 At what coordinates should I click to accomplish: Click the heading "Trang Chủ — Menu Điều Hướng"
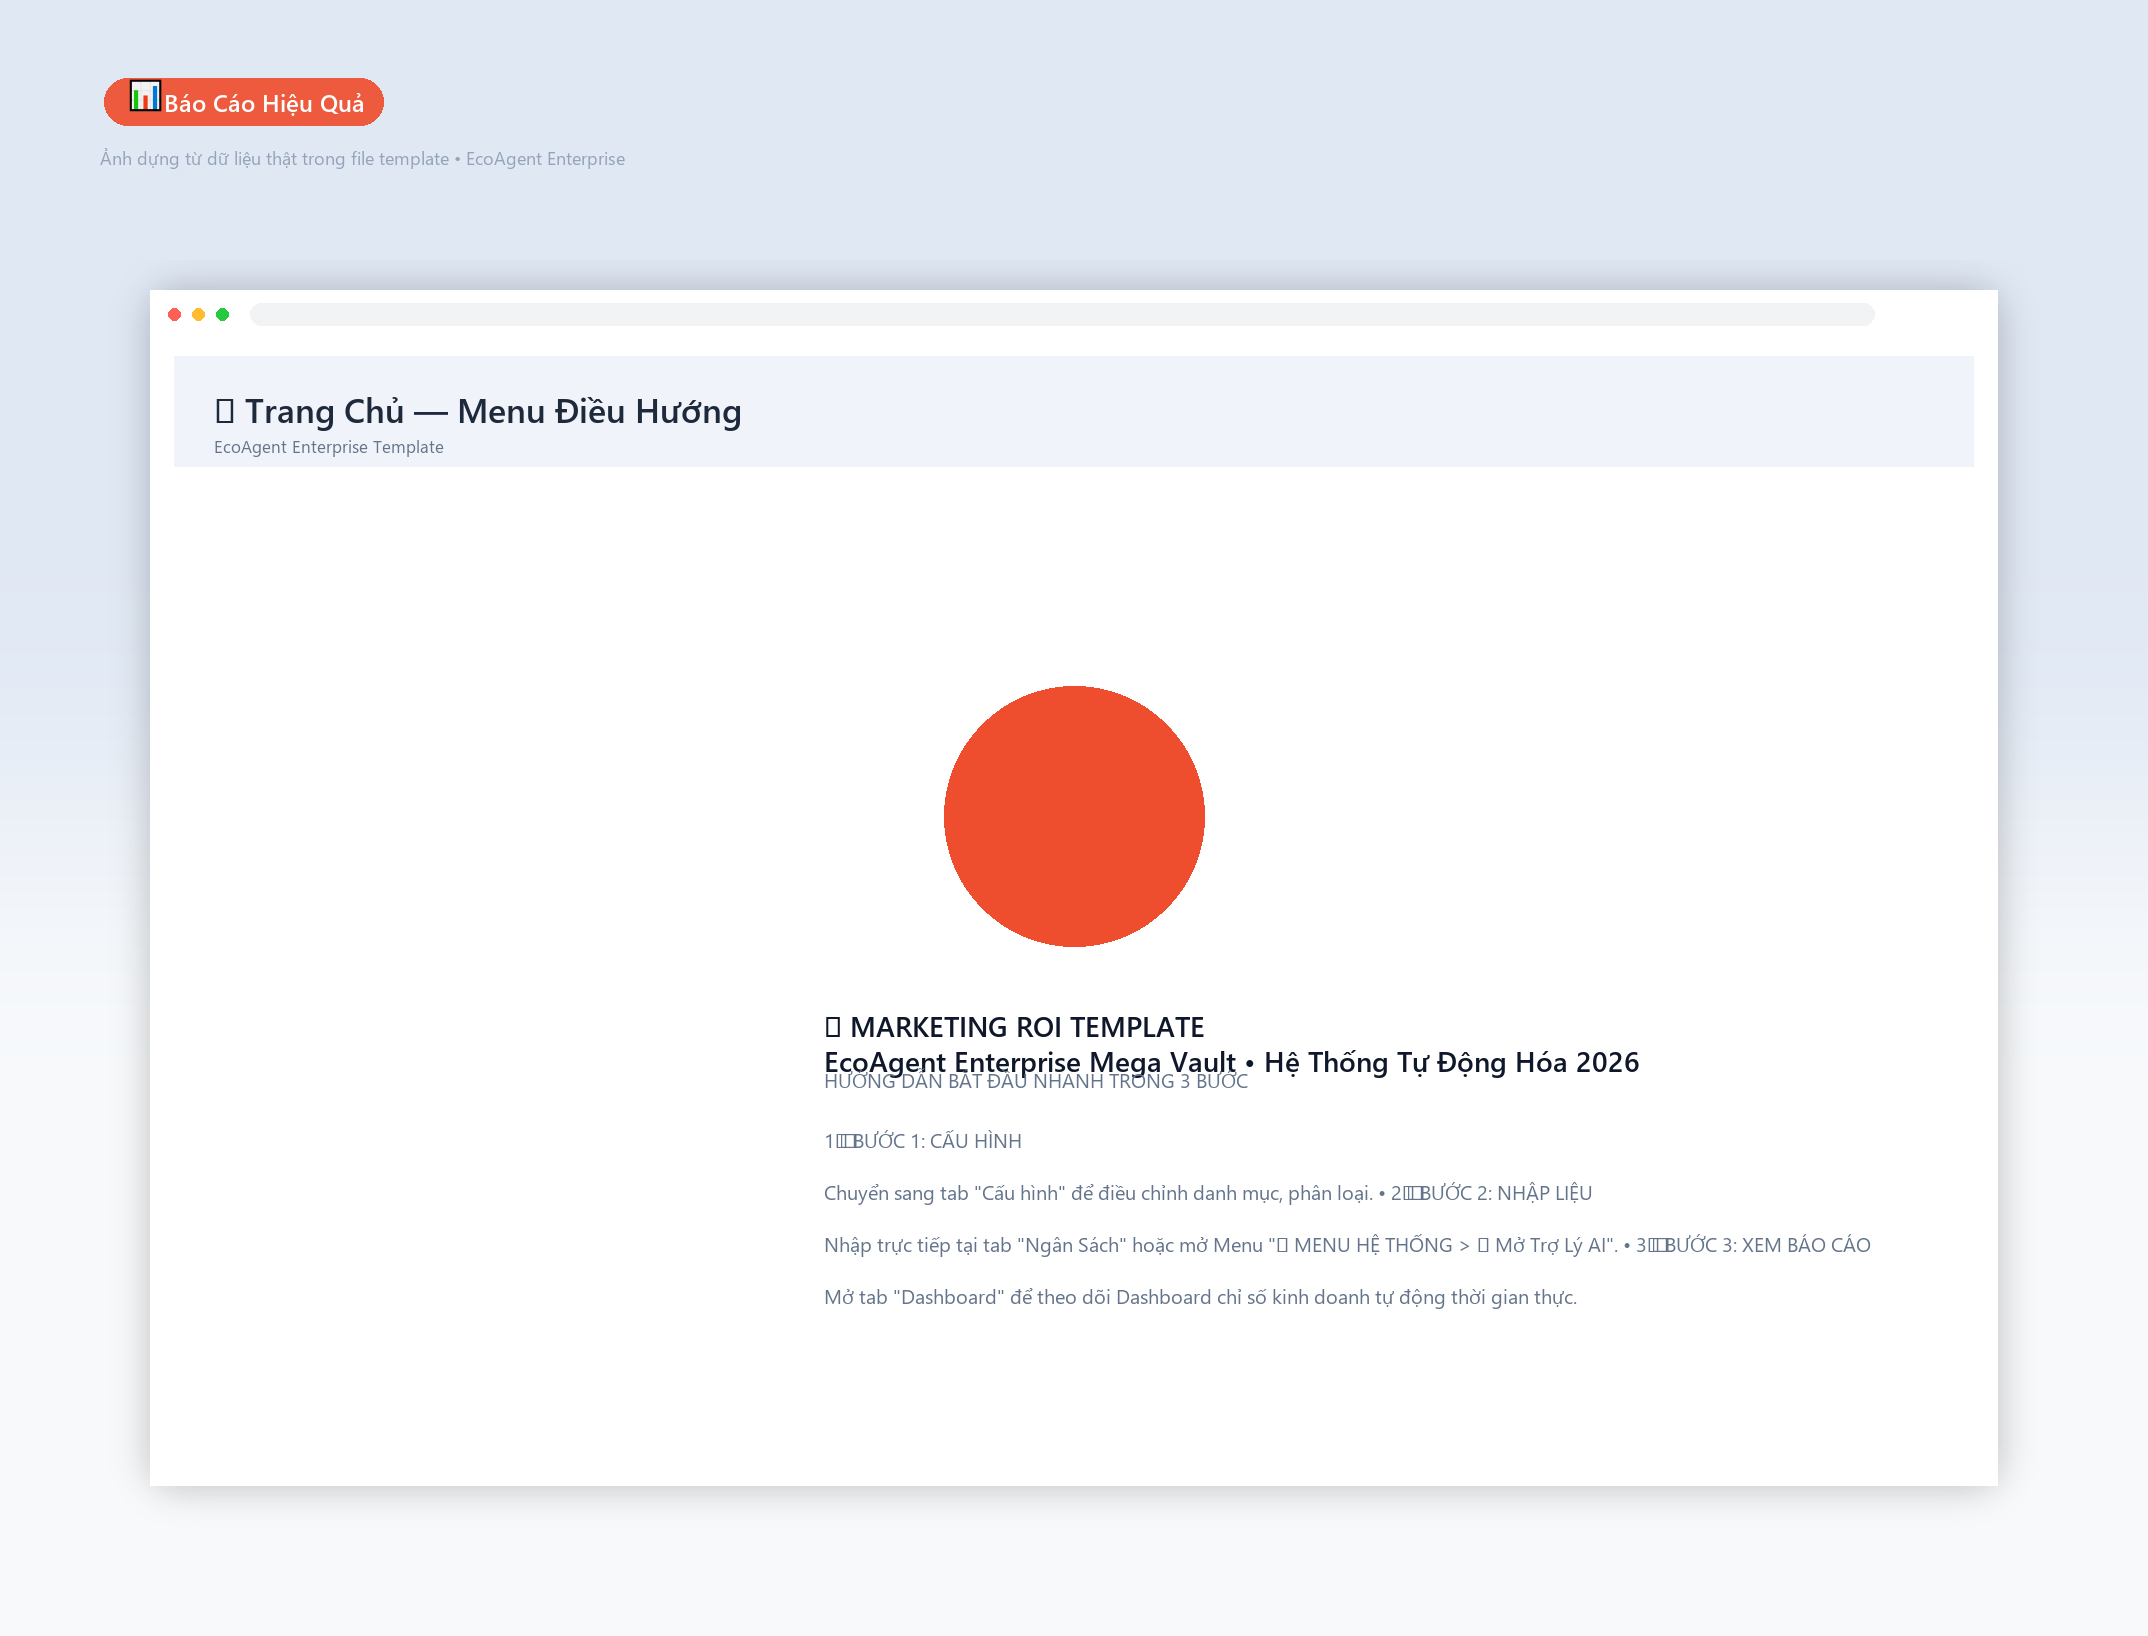478,411
